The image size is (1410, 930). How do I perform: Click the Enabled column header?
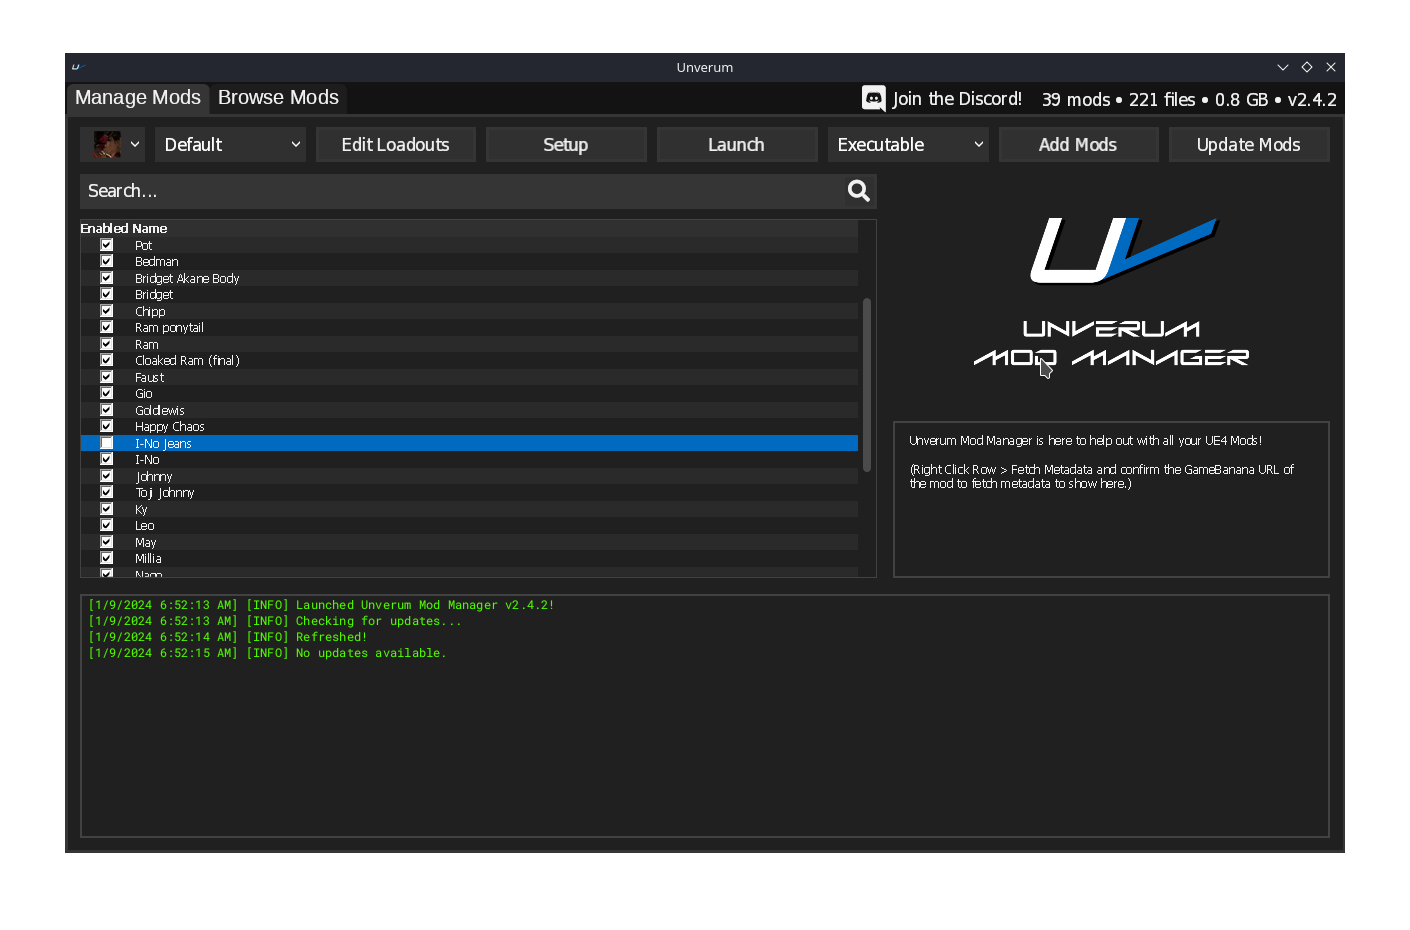coord(104,229)
